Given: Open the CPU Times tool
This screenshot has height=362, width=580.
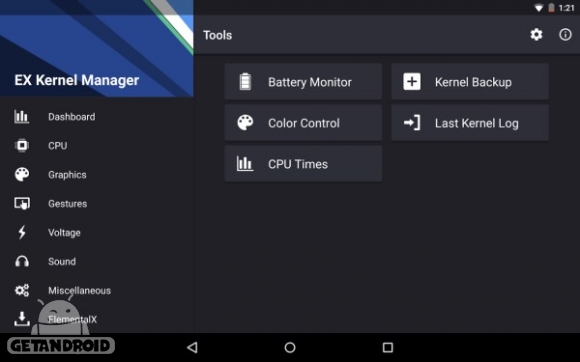Looking at the screenshot, I should [303, 163].
